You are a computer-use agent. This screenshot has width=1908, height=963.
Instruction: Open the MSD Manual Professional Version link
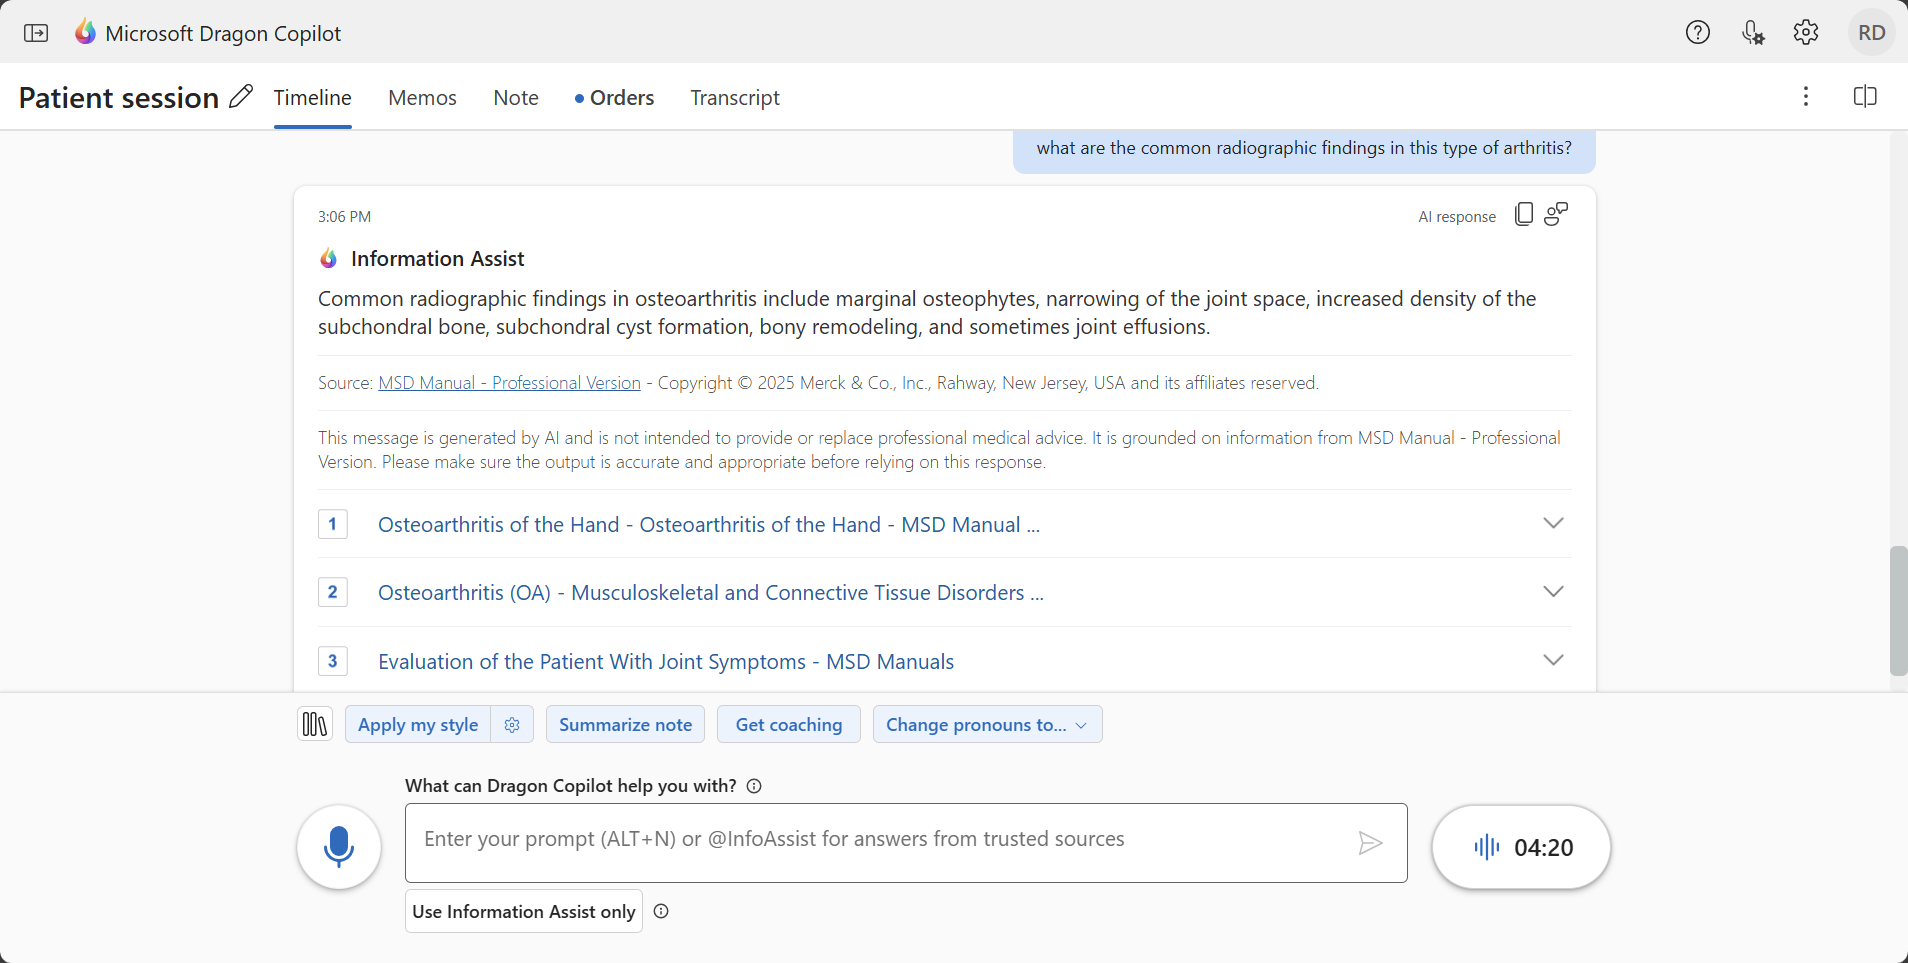(509, 383)
